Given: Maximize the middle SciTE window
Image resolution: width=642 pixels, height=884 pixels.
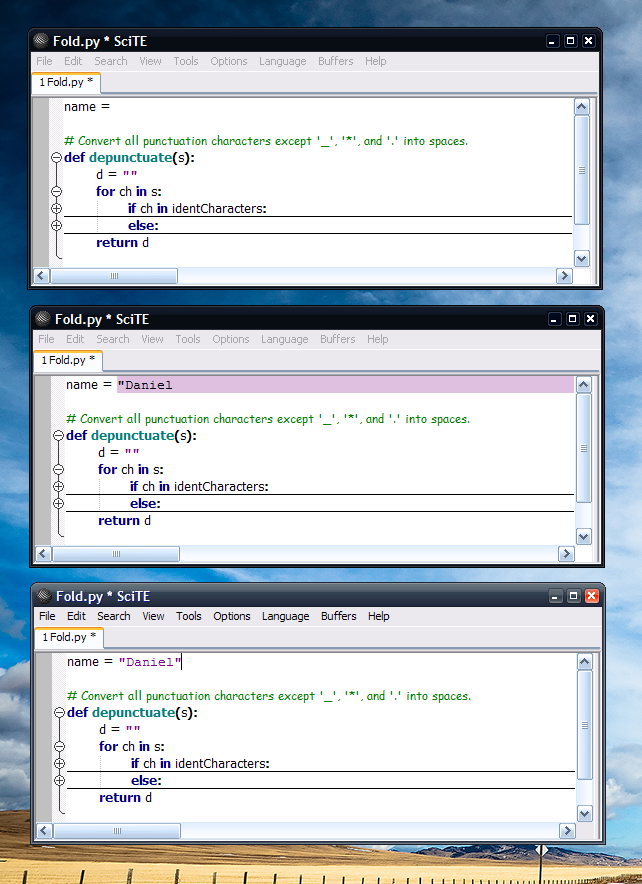Looking at the screenshot, I should click(x=572, y=319).
